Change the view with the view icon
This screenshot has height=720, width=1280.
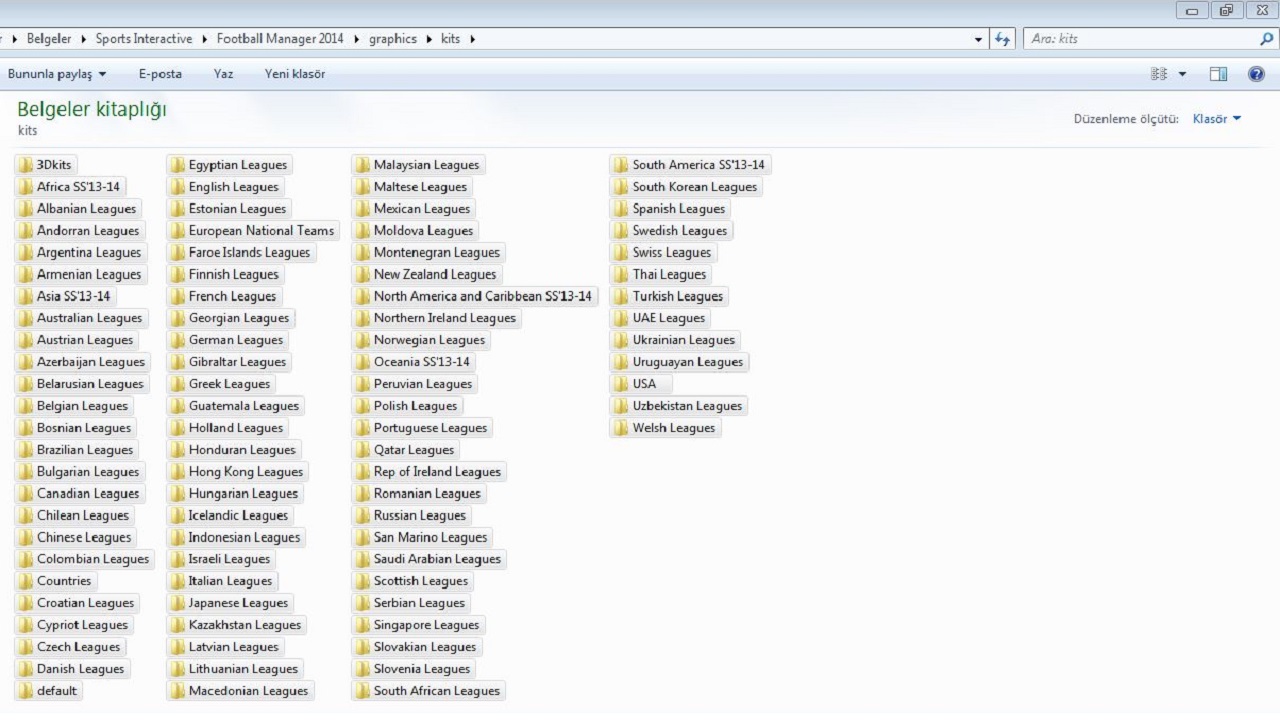1159,74
